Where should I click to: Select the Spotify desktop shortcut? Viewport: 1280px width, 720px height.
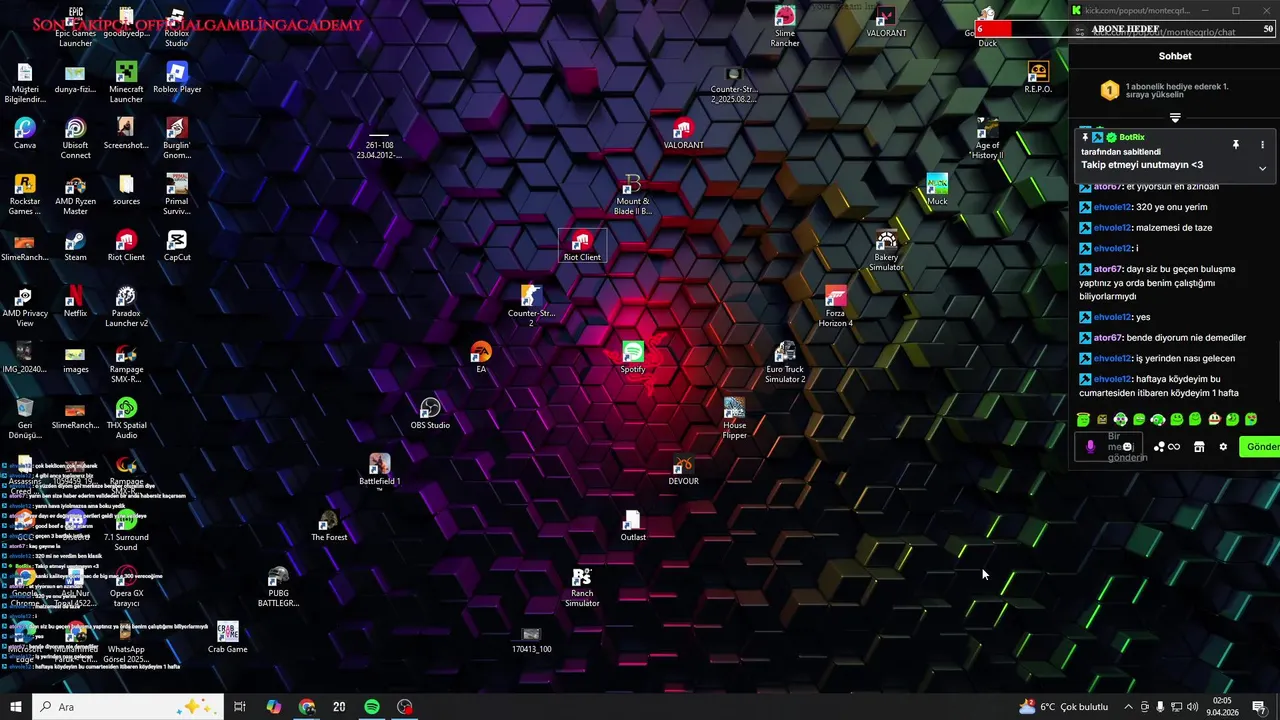(x=633, y=358)
